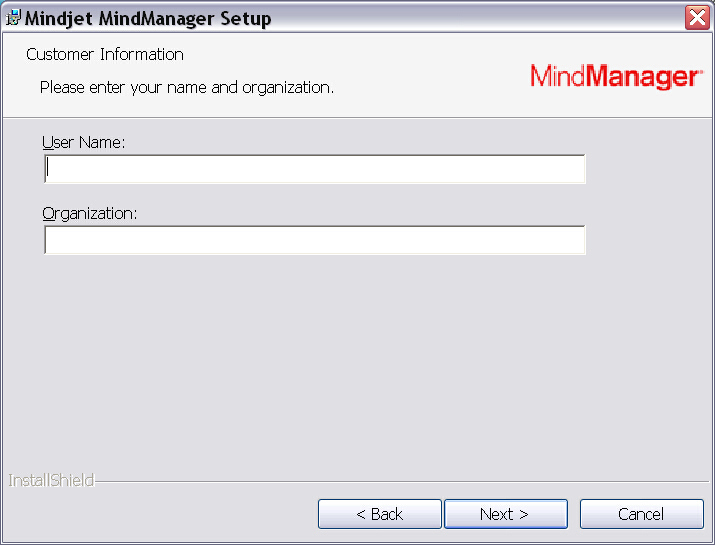Proceed with the Next button
The height and width of the screenshot is (545, 715).
click(506, 514)
